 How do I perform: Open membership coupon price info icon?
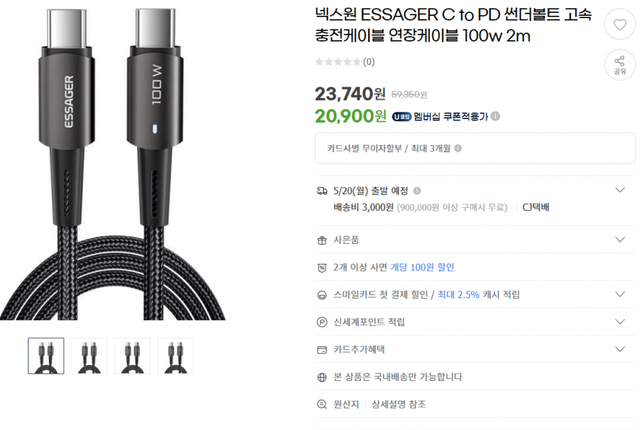coord(495,116)
